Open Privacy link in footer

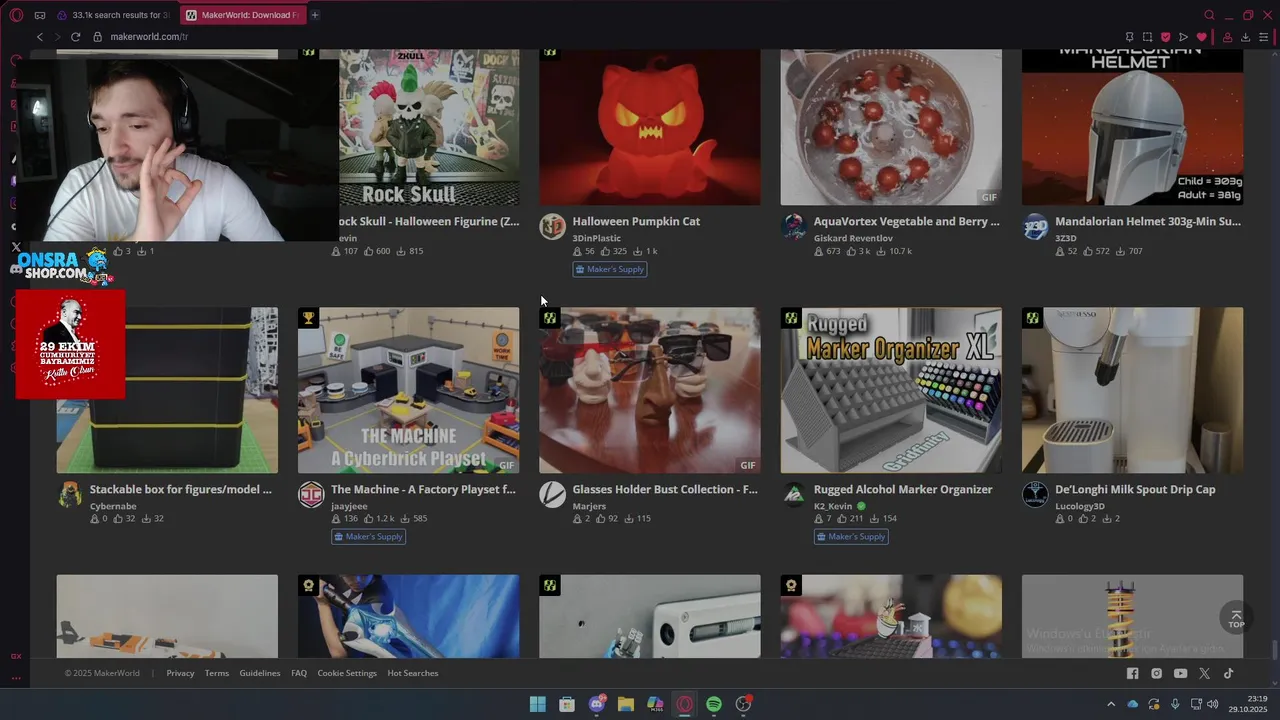[x=180, y=673]
